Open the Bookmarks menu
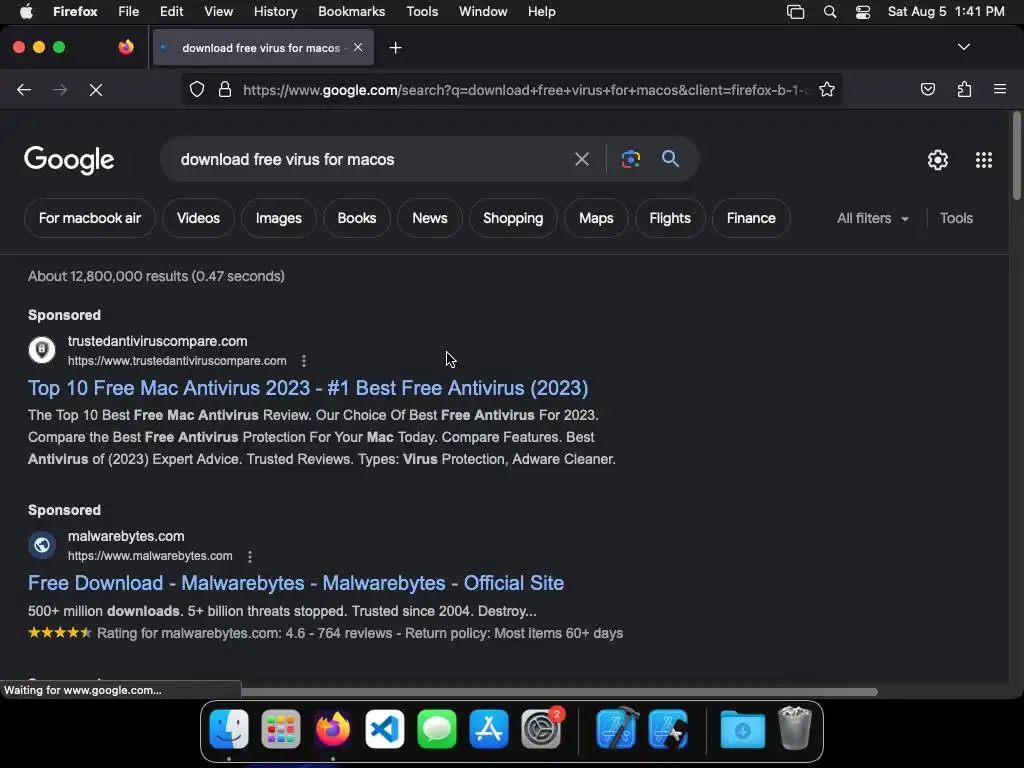The image size is (1024, 768). tap(351, 12)
